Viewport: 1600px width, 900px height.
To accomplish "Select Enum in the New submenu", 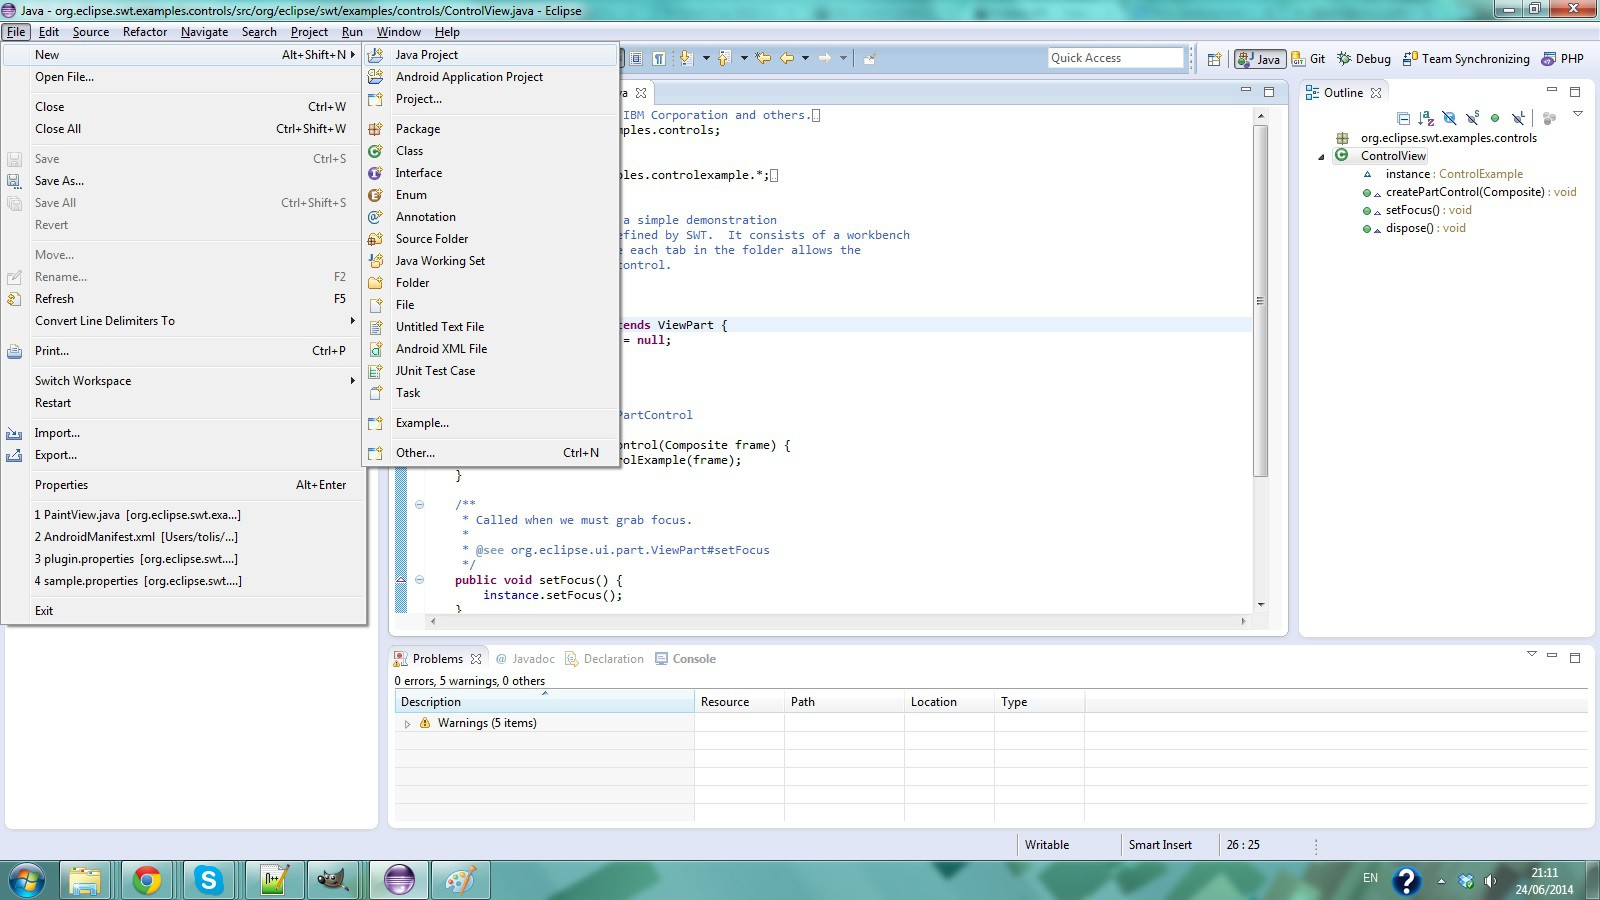I will [490, 195].
